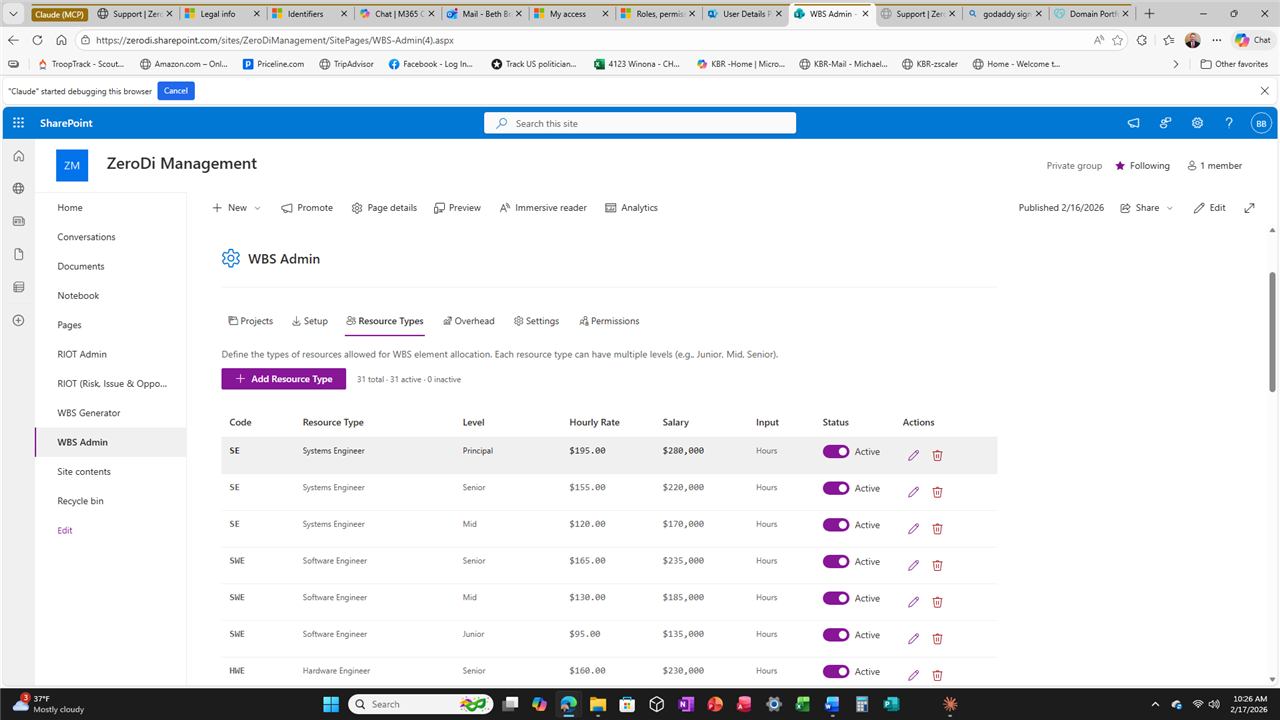
Task: Disable the Active status on Hardware Engineer Senior
Action: [x=836, y=671]
